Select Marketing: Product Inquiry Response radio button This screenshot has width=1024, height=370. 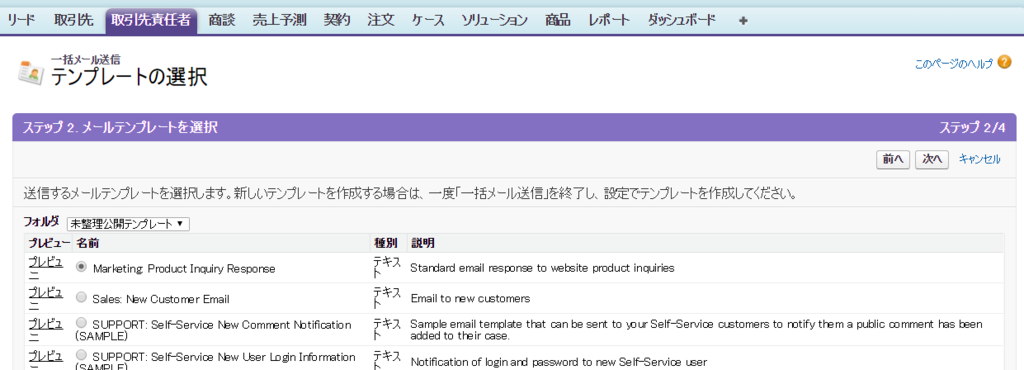pos(81,266)
